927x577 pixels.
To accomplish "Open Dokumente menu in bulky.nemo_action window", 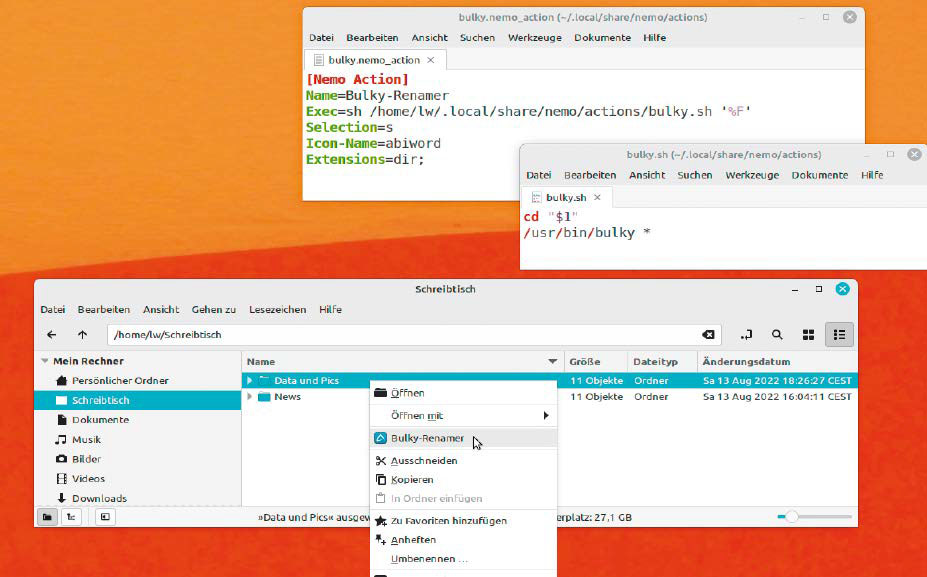I will coord(602,37).
